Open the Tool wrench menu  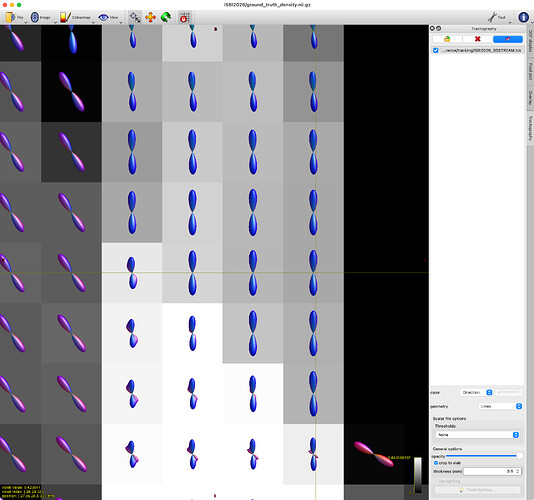[x=497, y=17]
